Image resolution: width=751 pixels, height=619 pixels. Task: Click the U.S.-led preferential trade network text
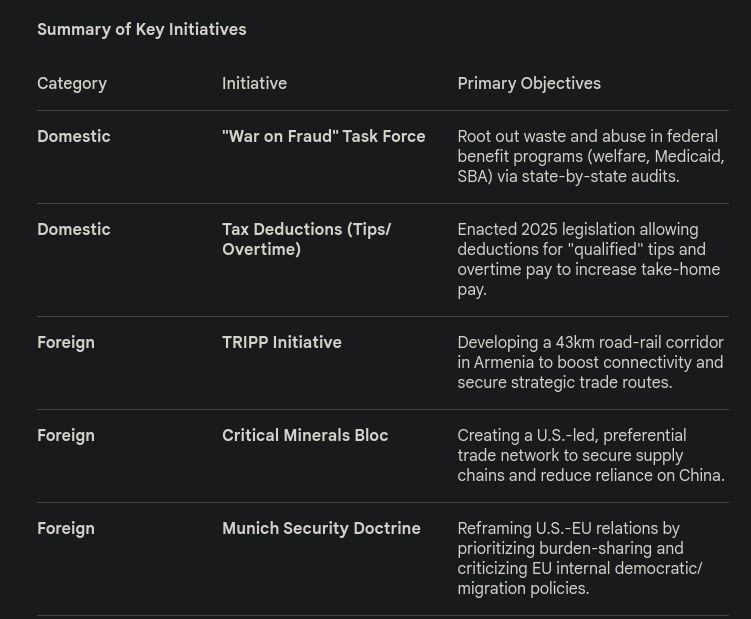[591, 456]
